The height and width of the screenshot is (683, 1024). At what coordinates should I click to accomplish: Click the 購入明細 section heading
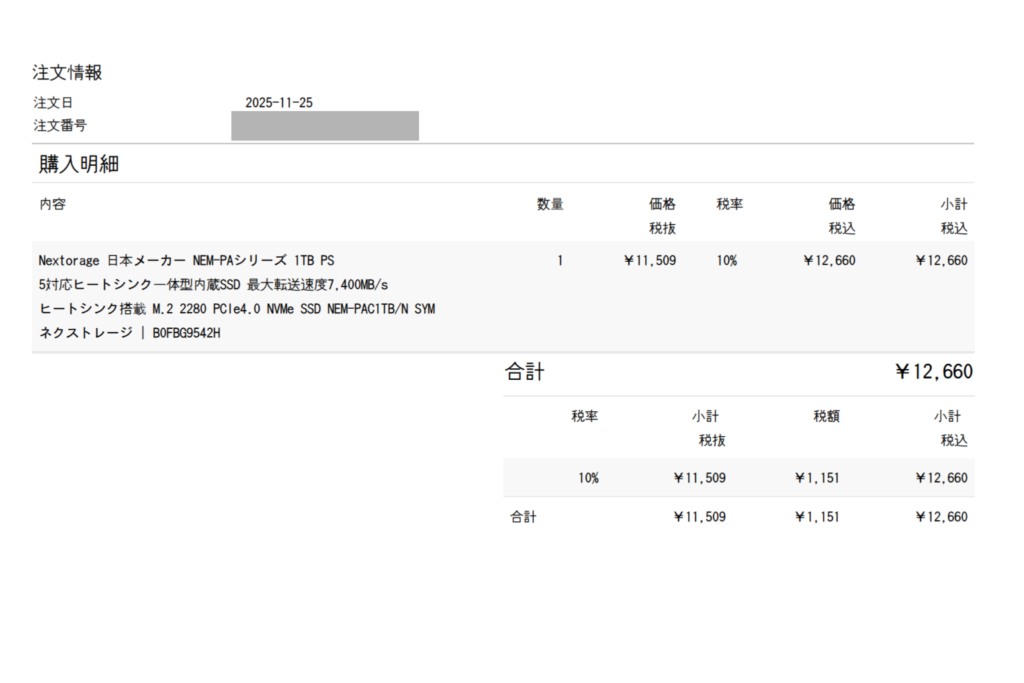pos(79,165)
